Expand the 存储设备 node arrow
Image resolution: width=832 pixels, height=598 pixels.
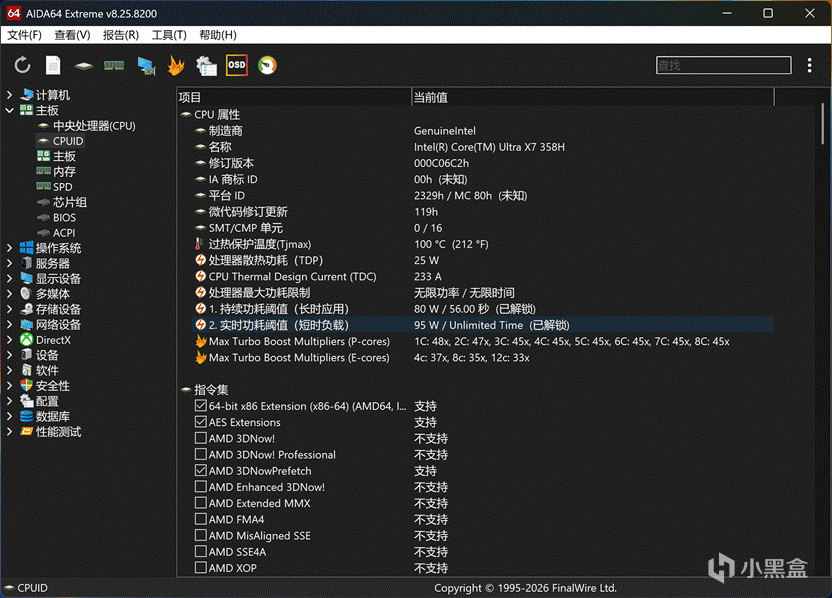(9, 309)
